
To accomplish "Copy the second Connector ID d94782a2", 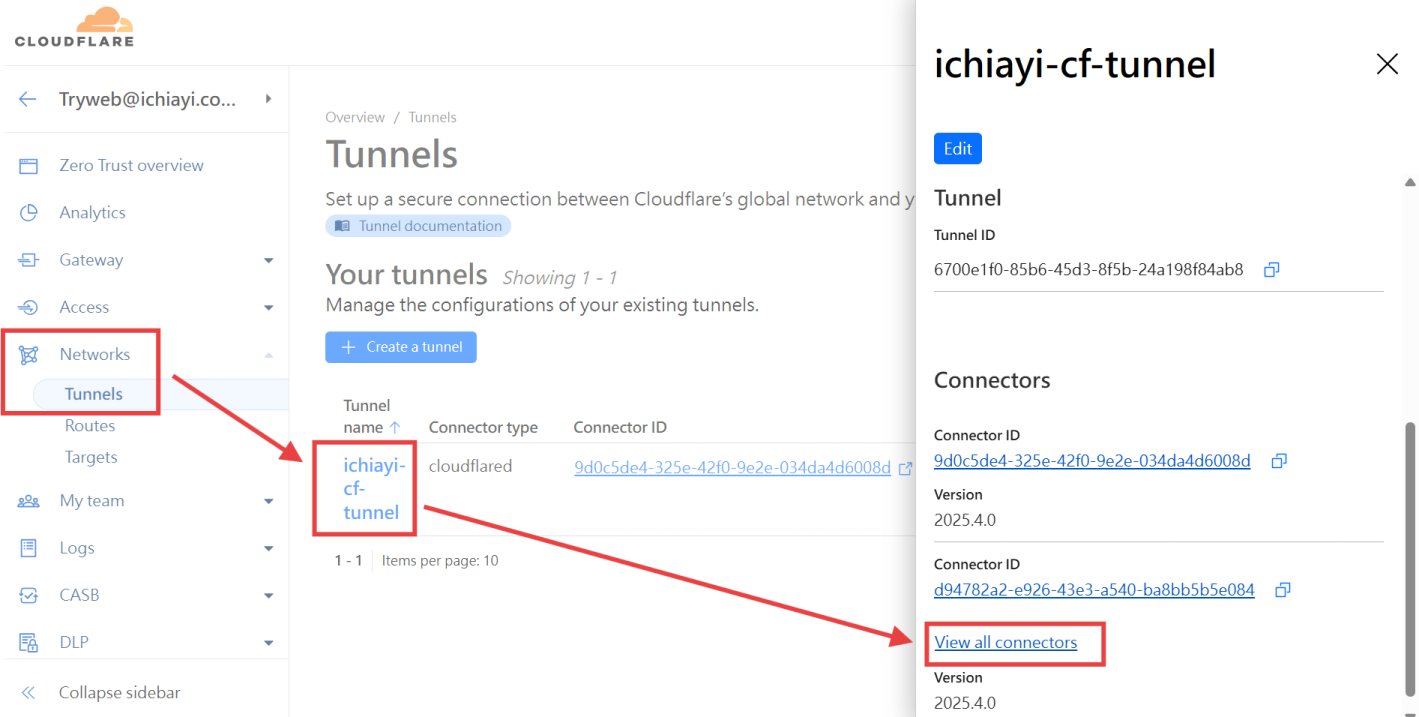I will point(1283,590).
